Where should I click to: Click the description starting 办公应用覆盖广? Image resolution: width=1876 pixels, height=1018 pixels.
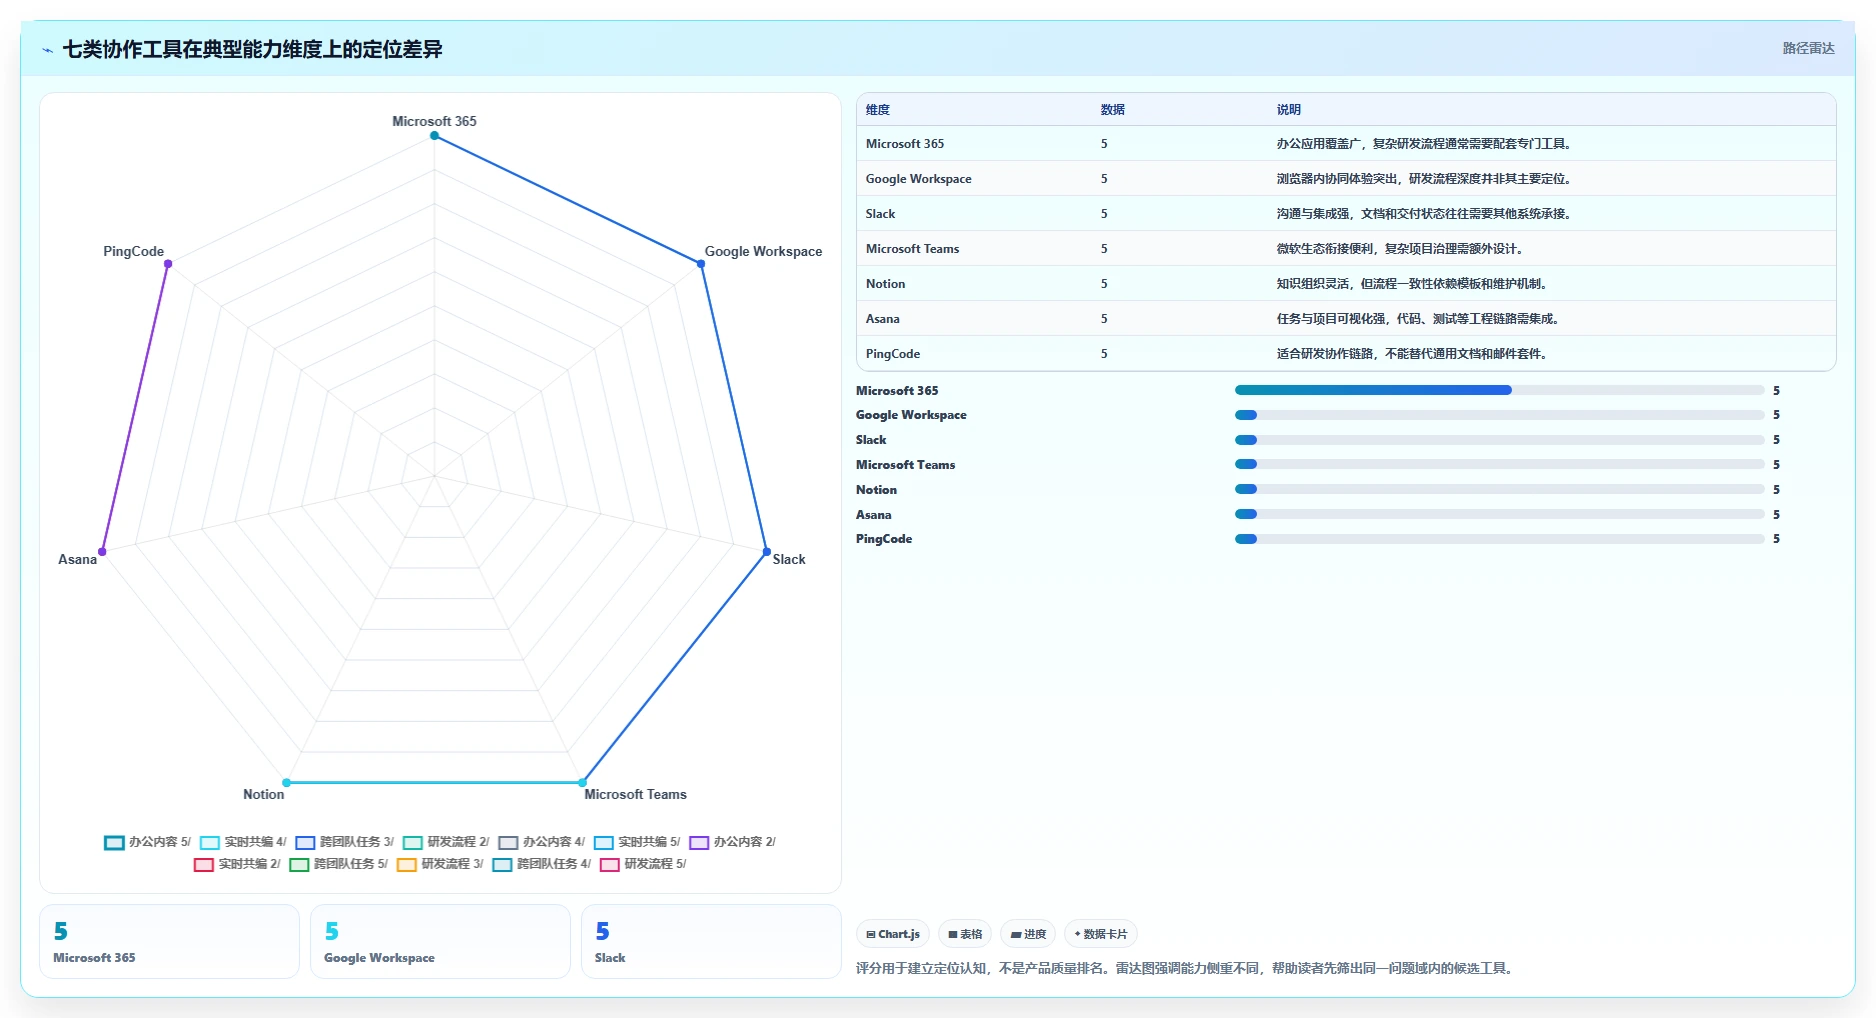coord(1426,144)
